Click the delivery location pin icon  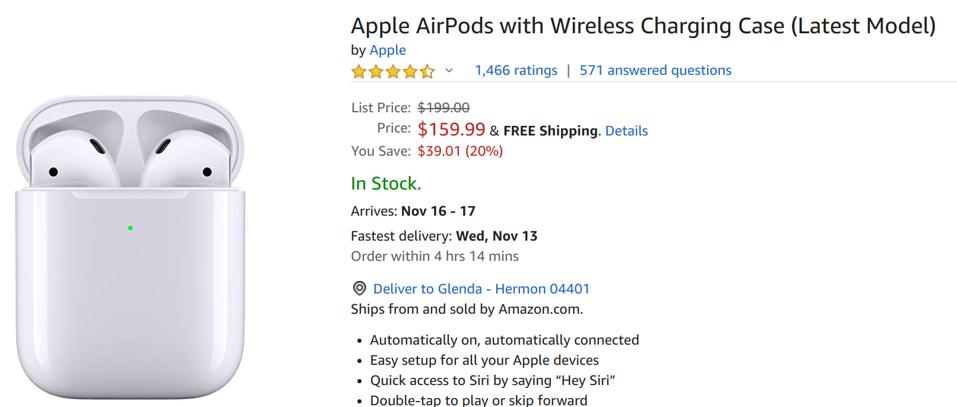359,289
